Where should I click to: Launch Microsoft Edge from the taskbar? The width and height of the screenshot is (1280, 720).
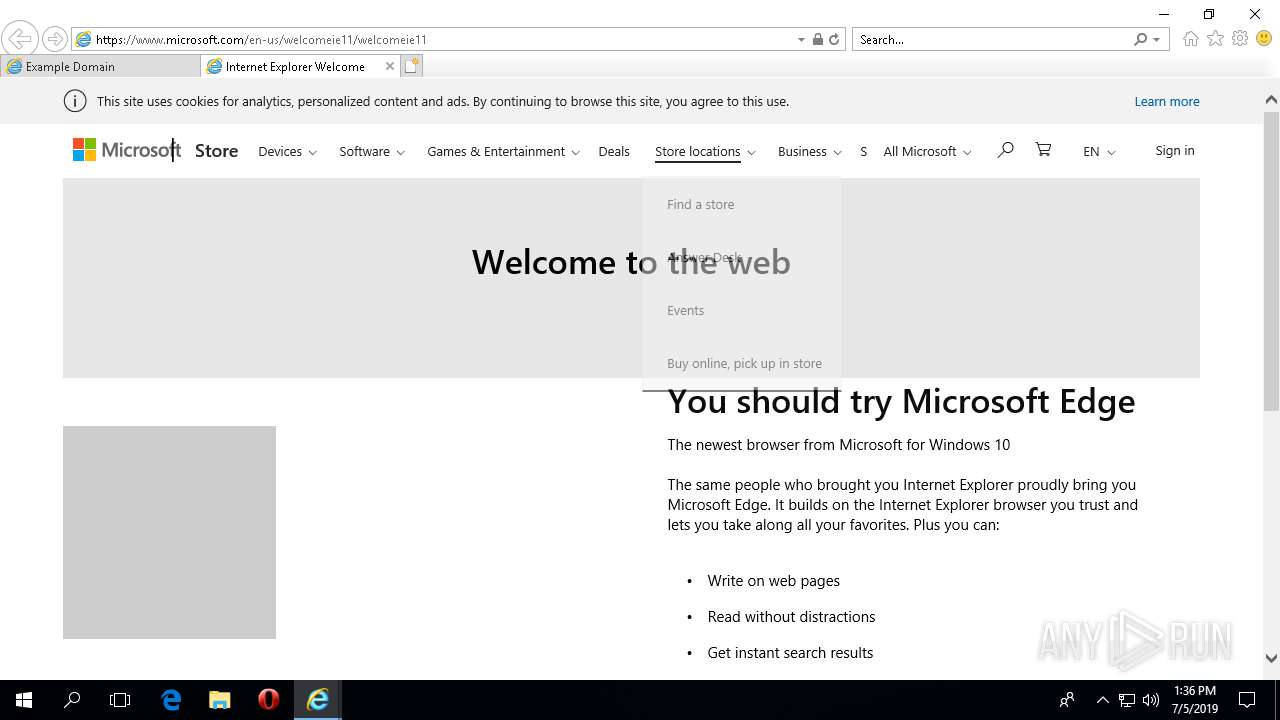pos(171,700)
